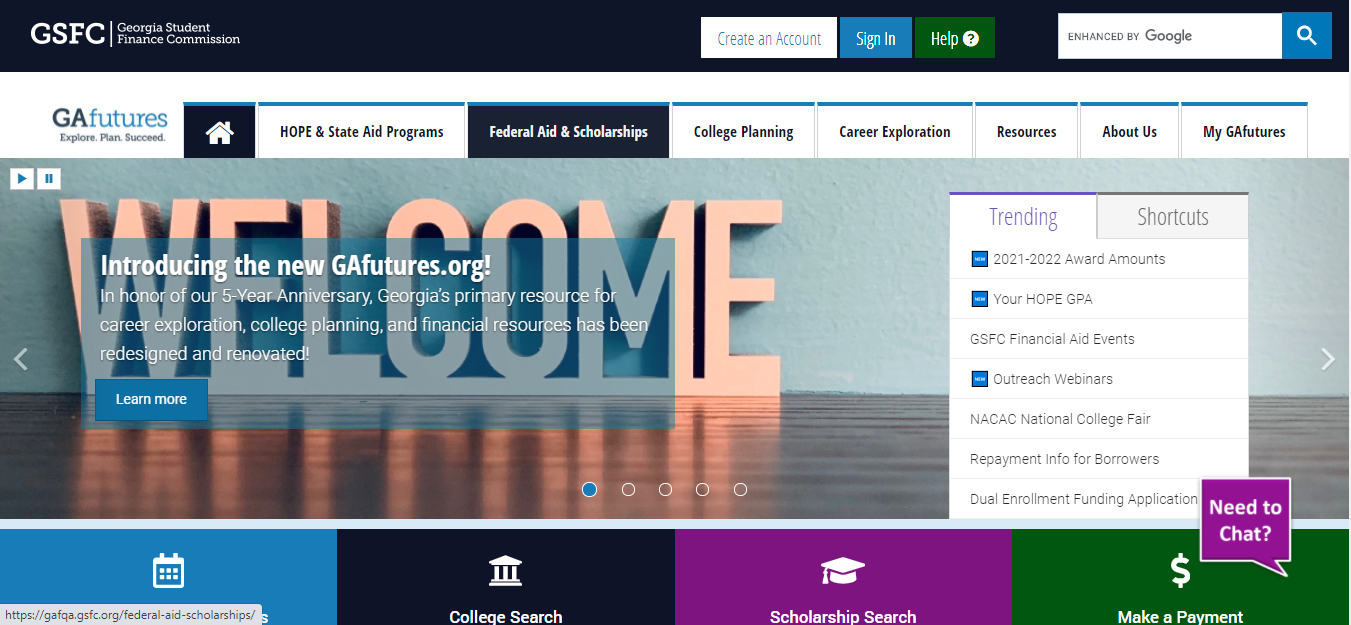Click the Make a Payment tile label
1351x625 pixels.
pyautogui.click(x=1180, y=617)
